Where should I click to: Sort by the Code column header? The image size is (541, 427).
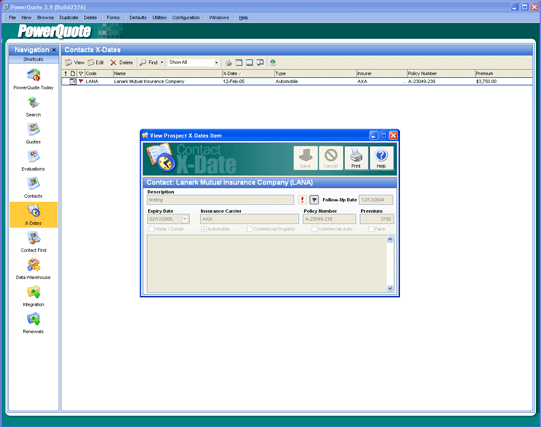[x=99, y=73]
